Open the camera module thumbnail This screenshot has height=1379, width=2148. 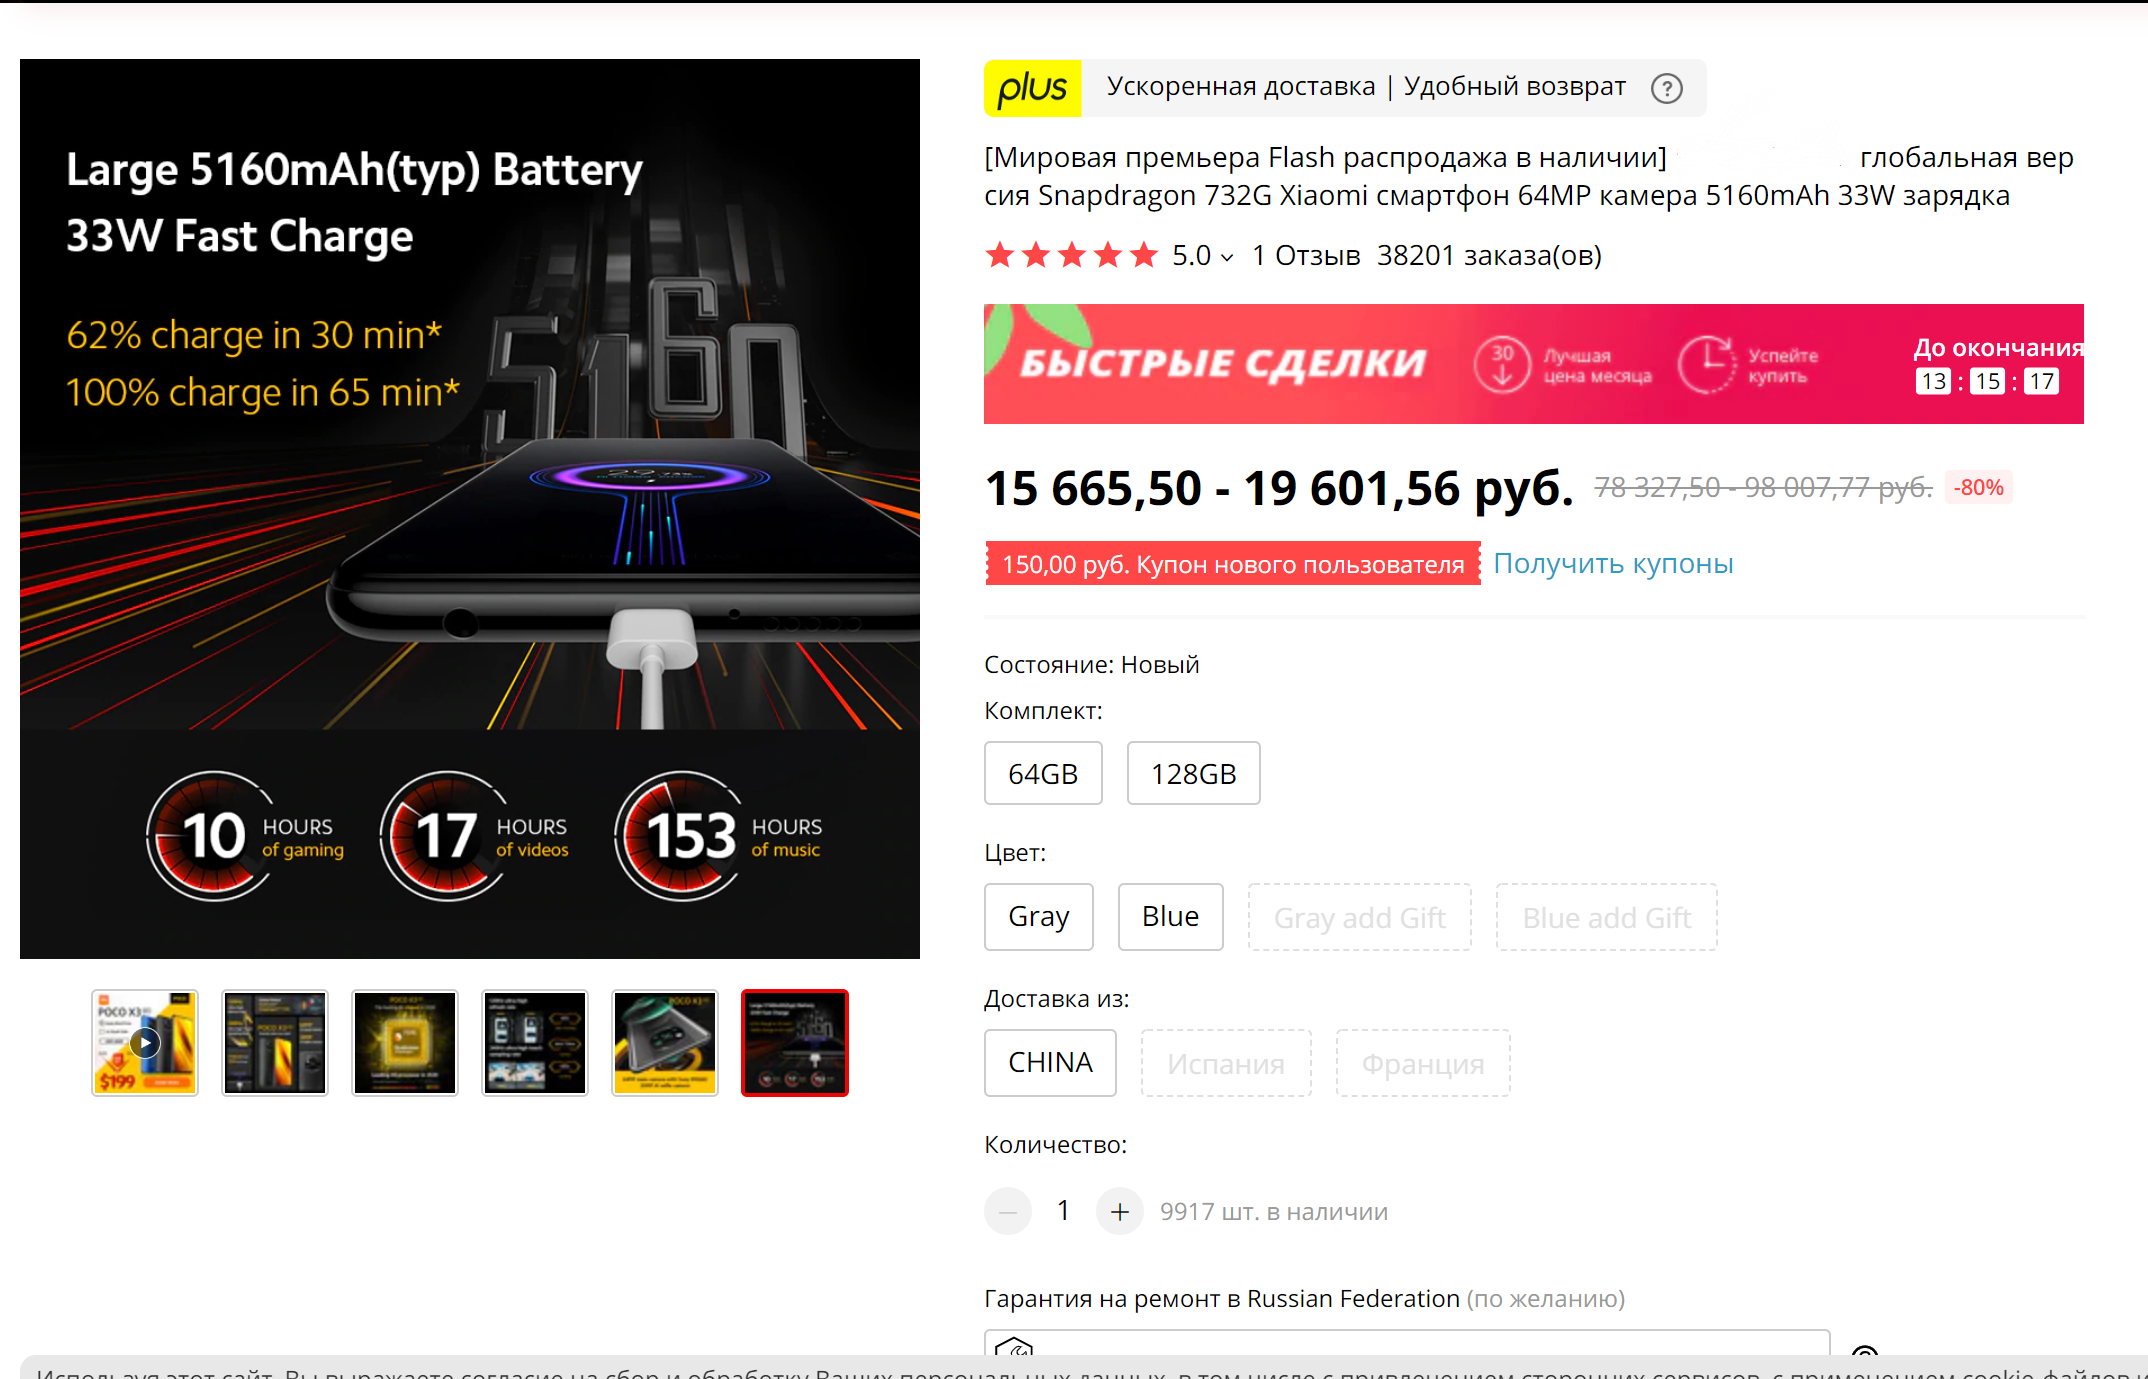(665, 1043)
